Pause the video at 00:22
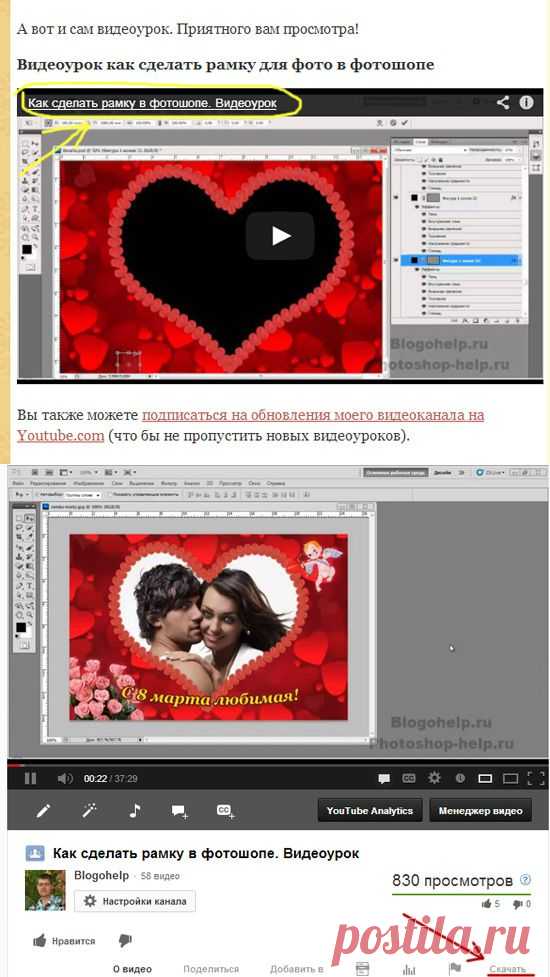The width and height of the screenshot is (550, 977). (x=30, y=778)
